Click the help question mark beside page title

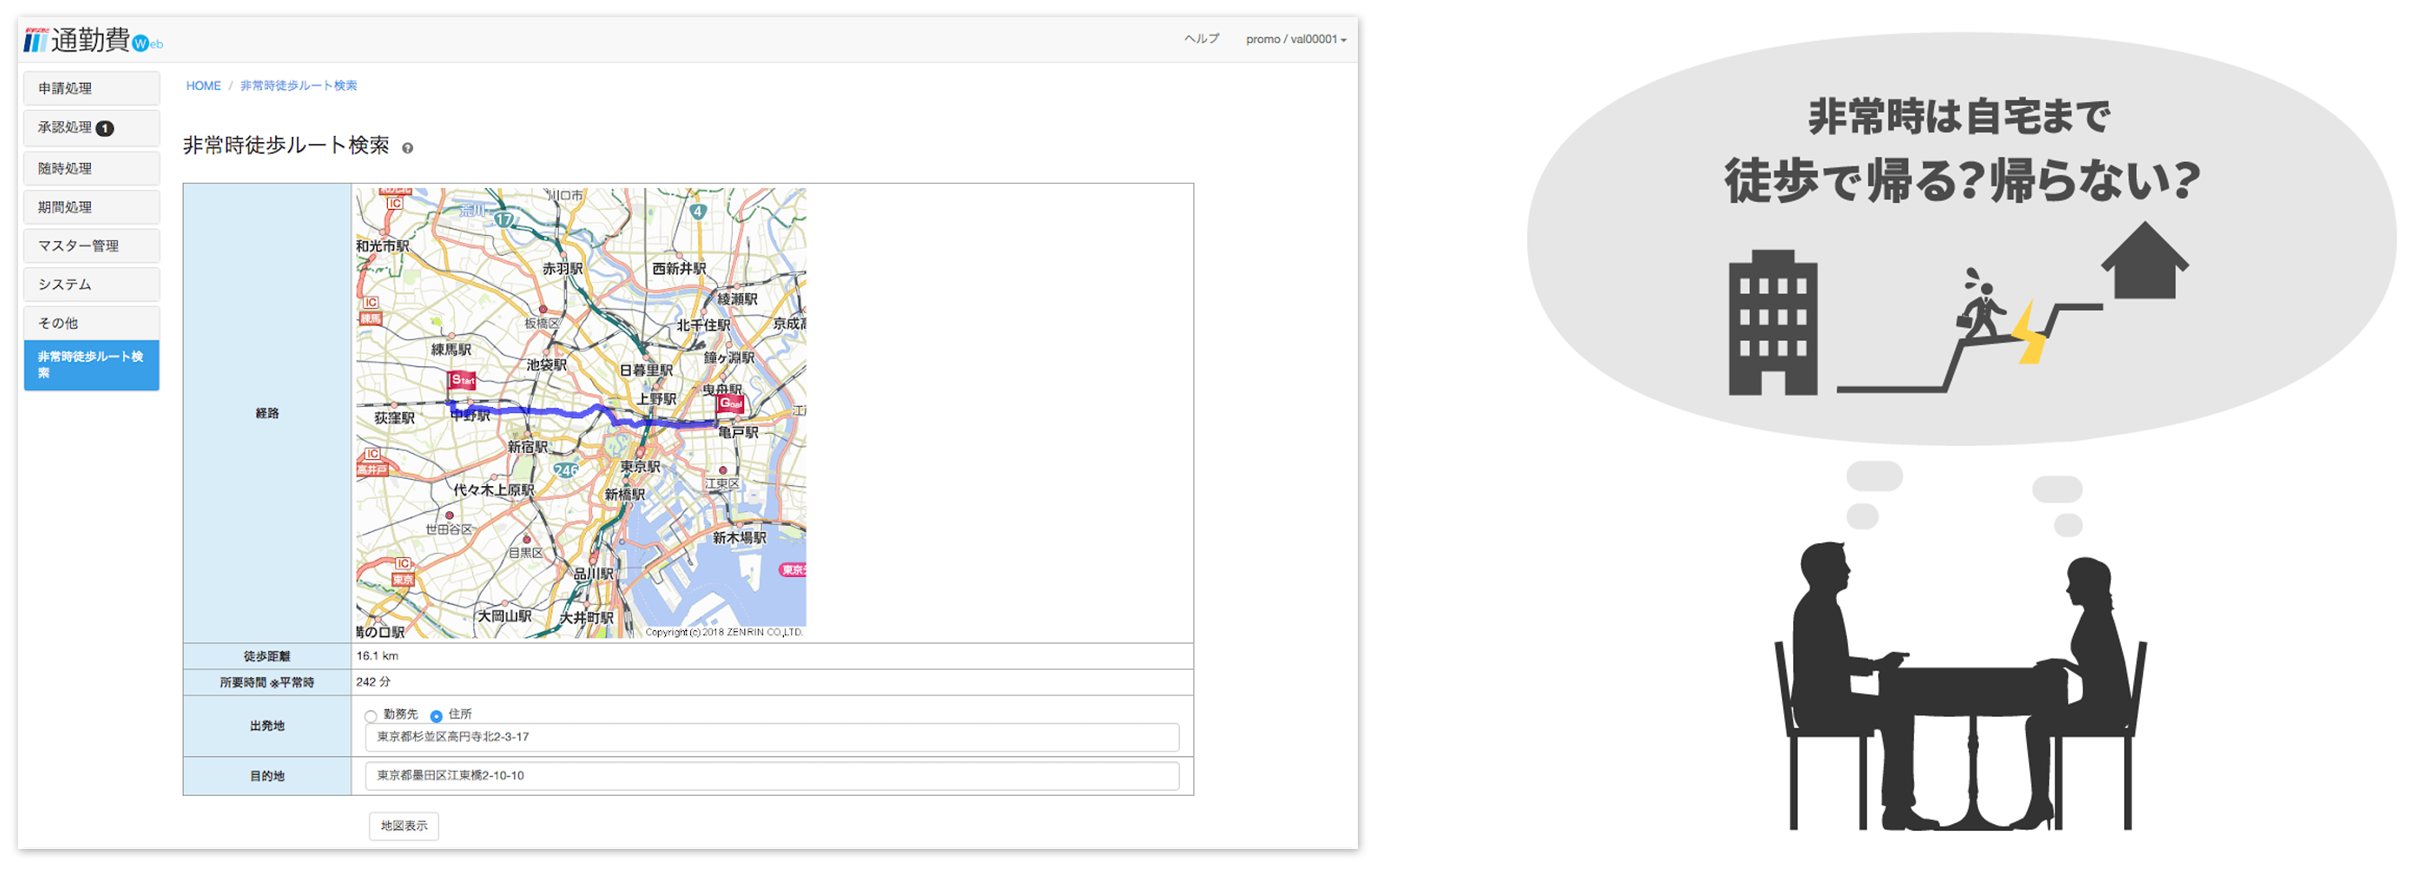(x=407, y=148)
